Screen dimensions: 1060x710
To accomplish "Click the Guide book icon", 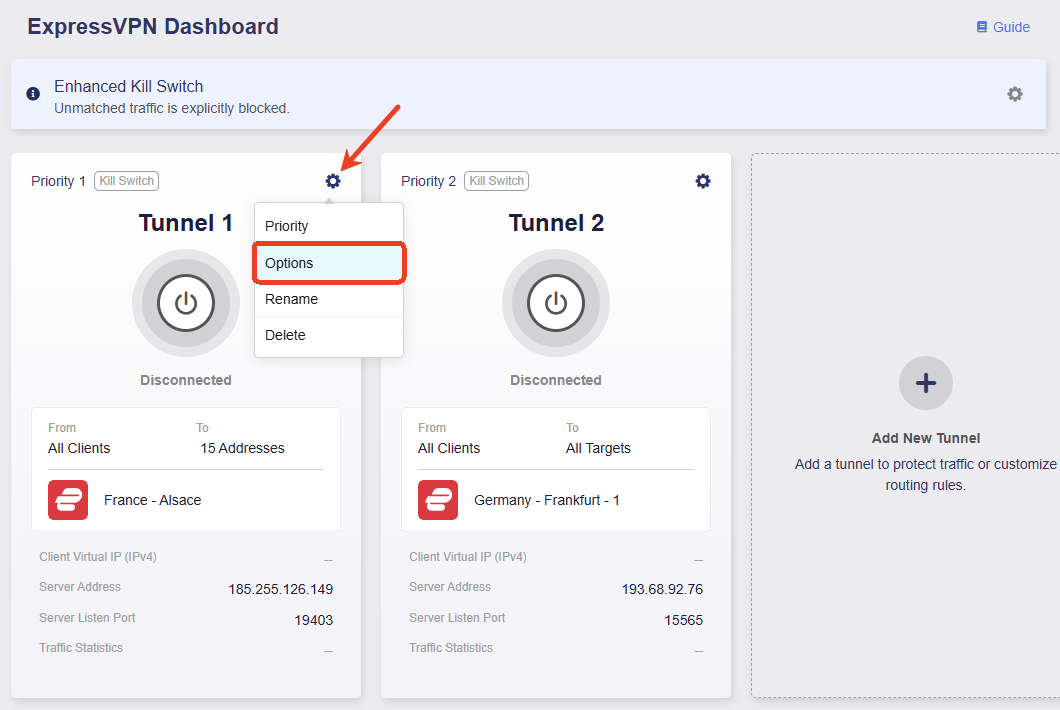I will click(982, 27).
